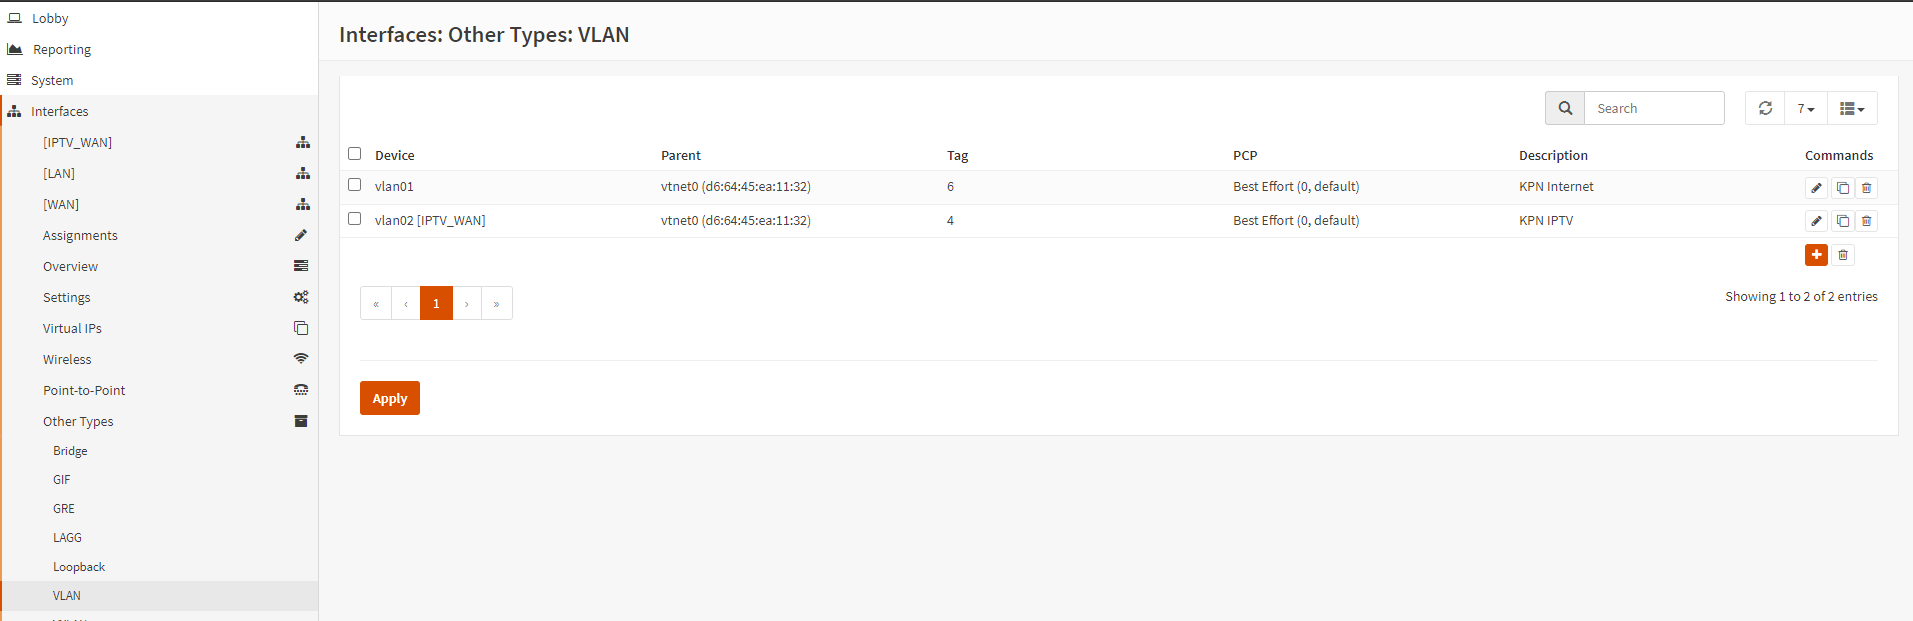
Task: Click the [WAN] network icon
Action: [302, 204]
